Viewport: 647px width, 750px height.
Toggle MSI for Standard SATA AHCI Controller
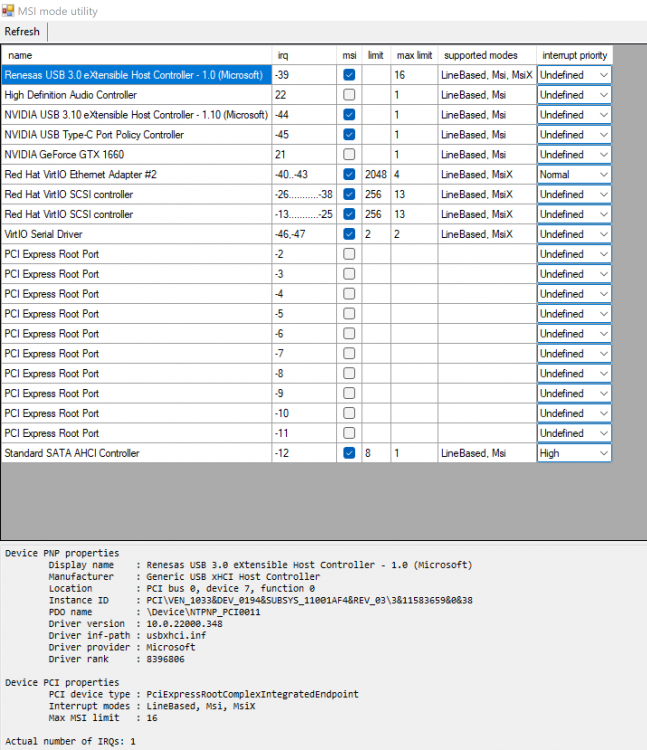tap(349, 453)
